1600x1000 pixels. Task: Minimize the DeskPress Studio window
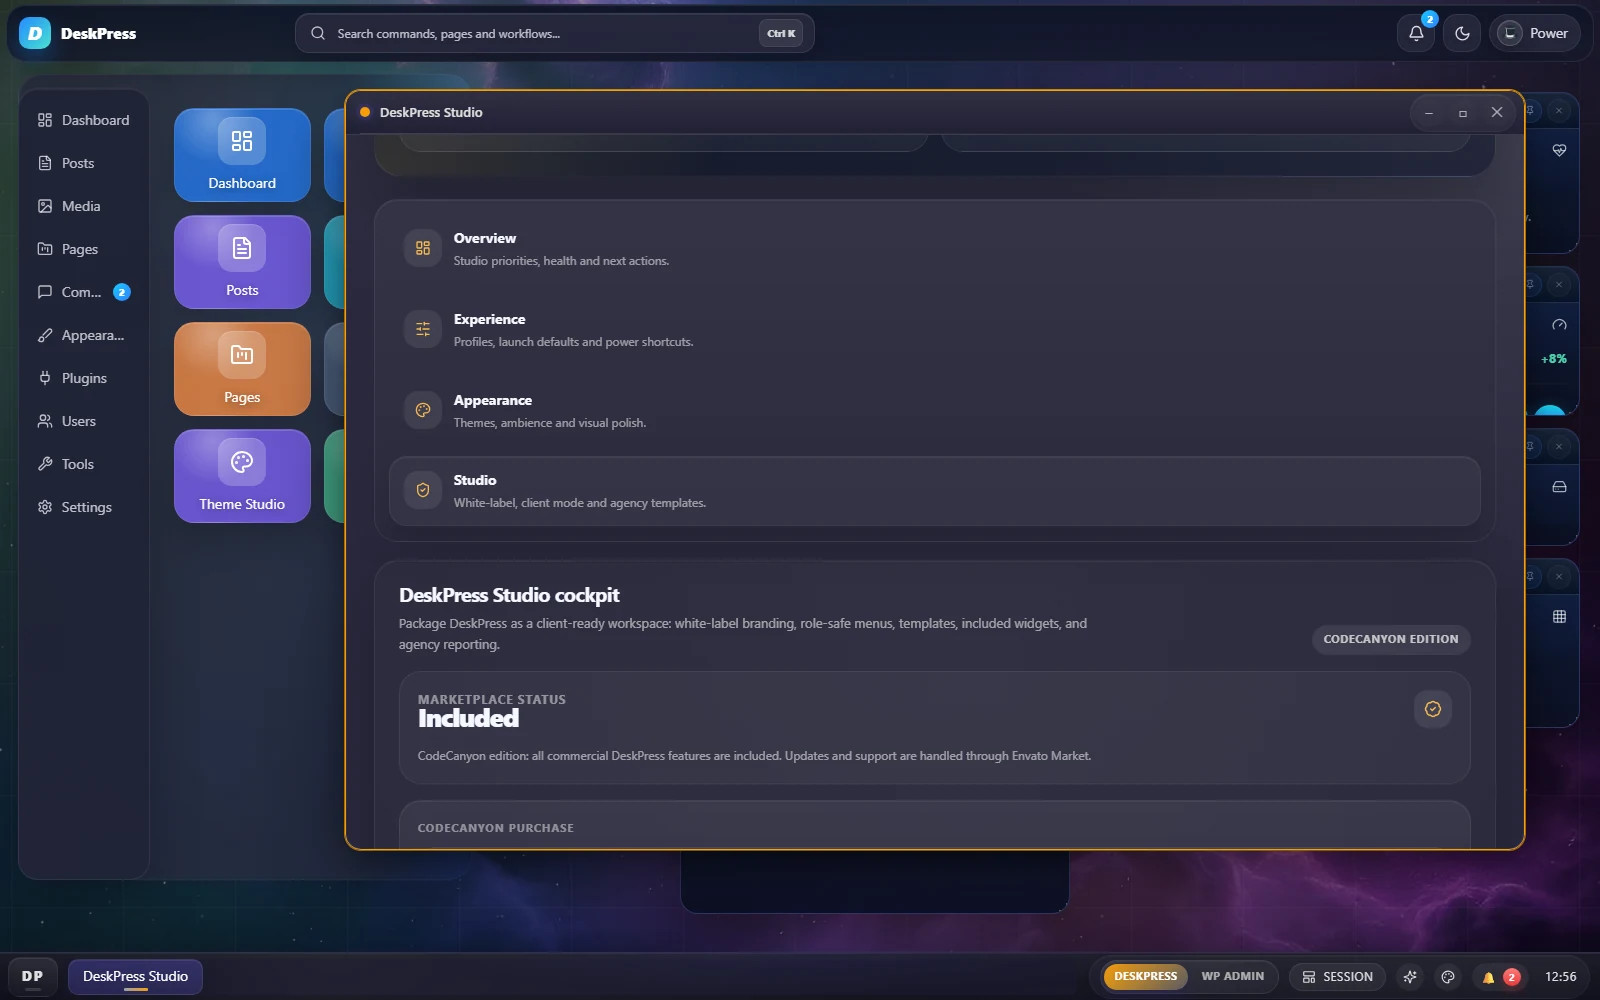pos(1429,113)
